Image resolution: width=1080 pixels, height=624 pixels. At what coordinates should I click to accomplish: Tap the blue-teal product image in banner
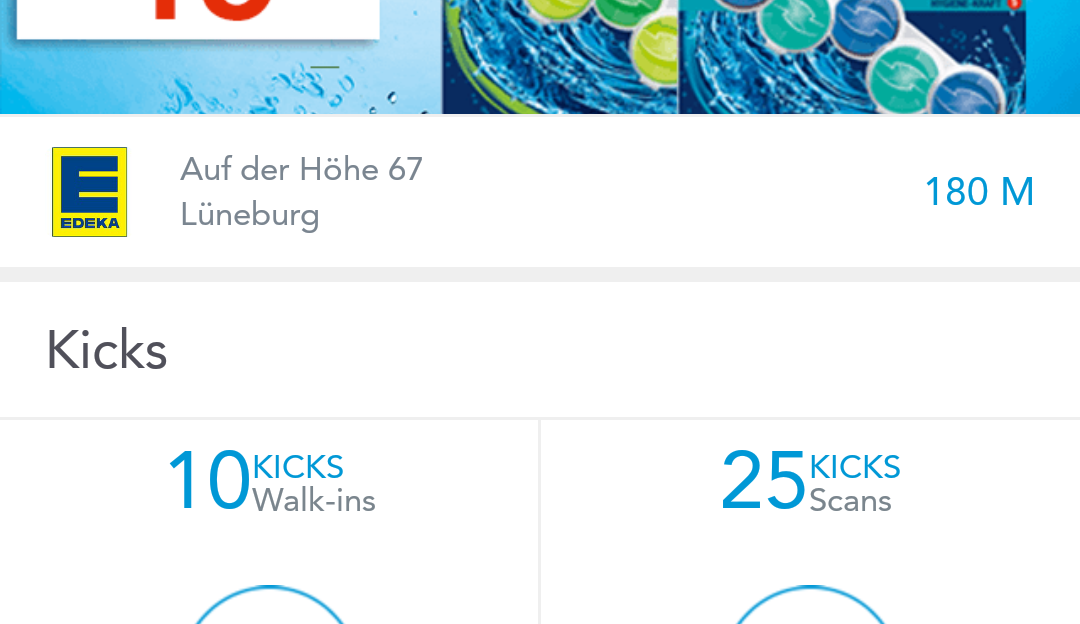[853, 56]
